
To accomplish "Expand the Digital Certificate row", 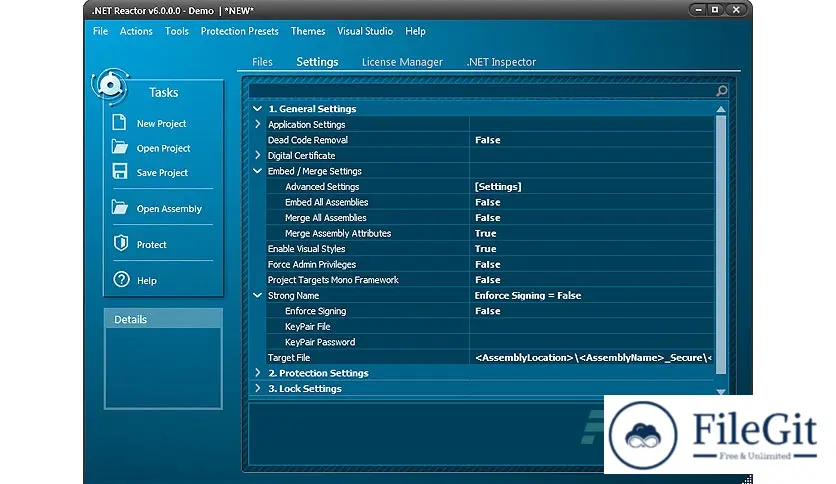I will tap(258, 155).
